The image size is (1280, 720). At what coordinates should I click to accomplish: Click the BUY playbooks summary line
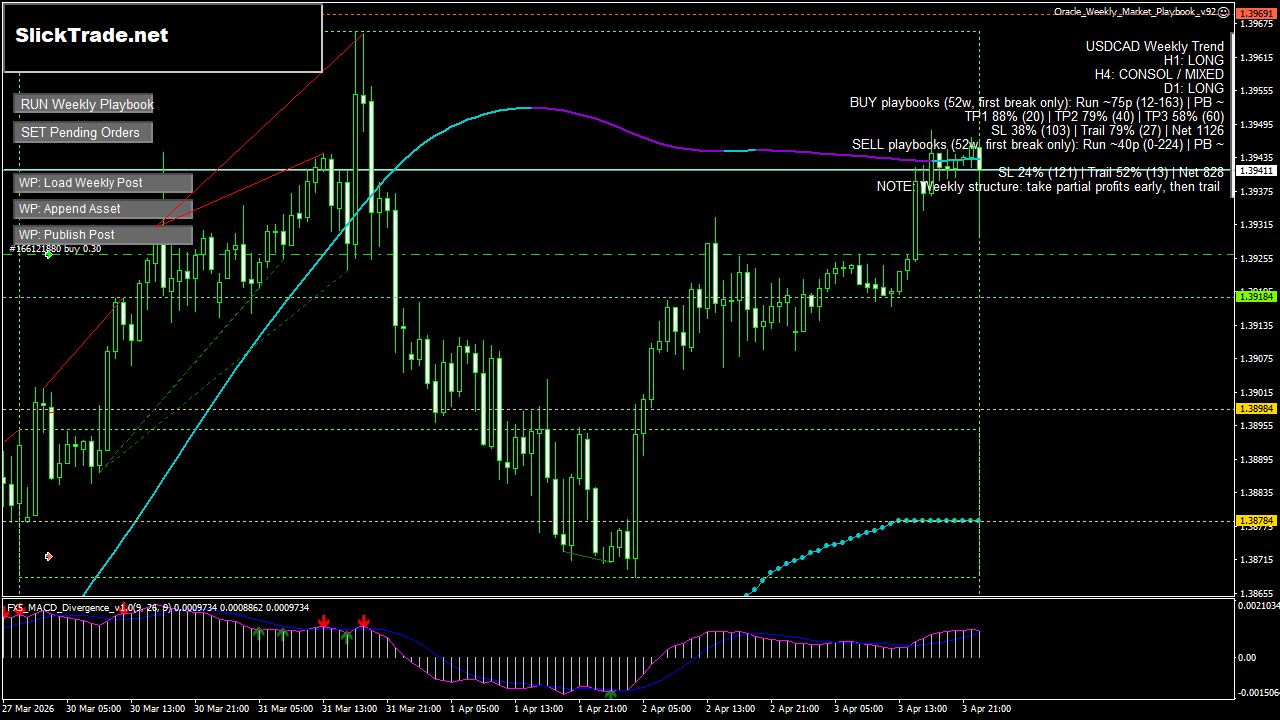(x=1037, y=102)
